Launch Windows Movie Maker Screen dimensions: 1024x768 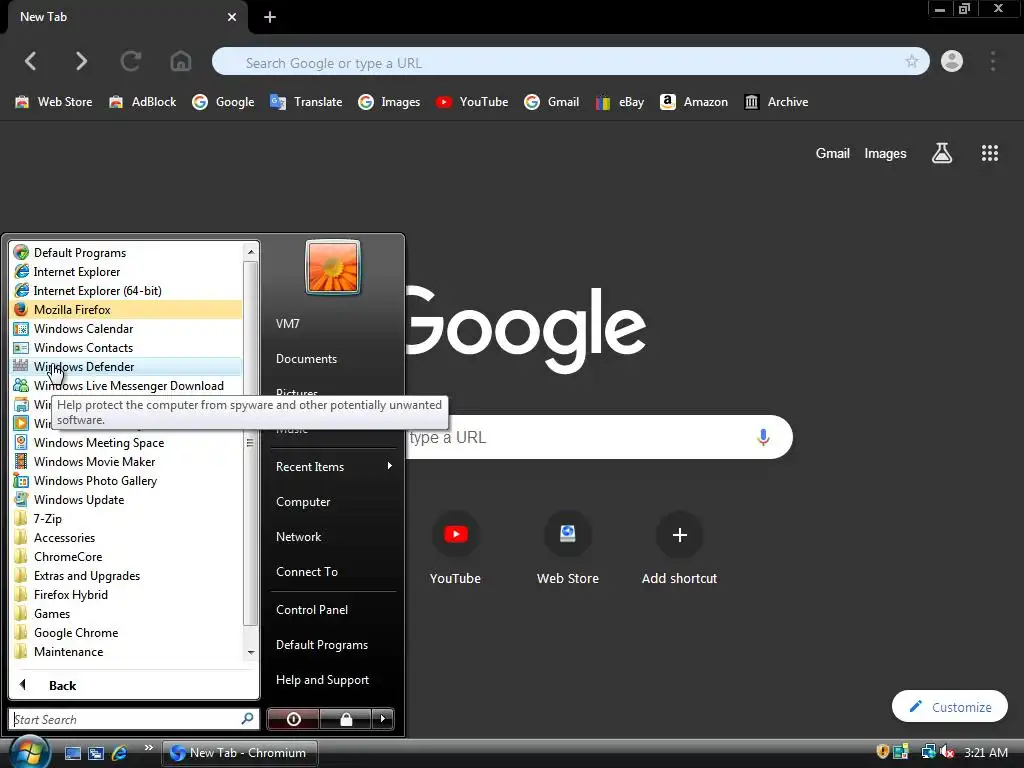[x=127, y=461]
